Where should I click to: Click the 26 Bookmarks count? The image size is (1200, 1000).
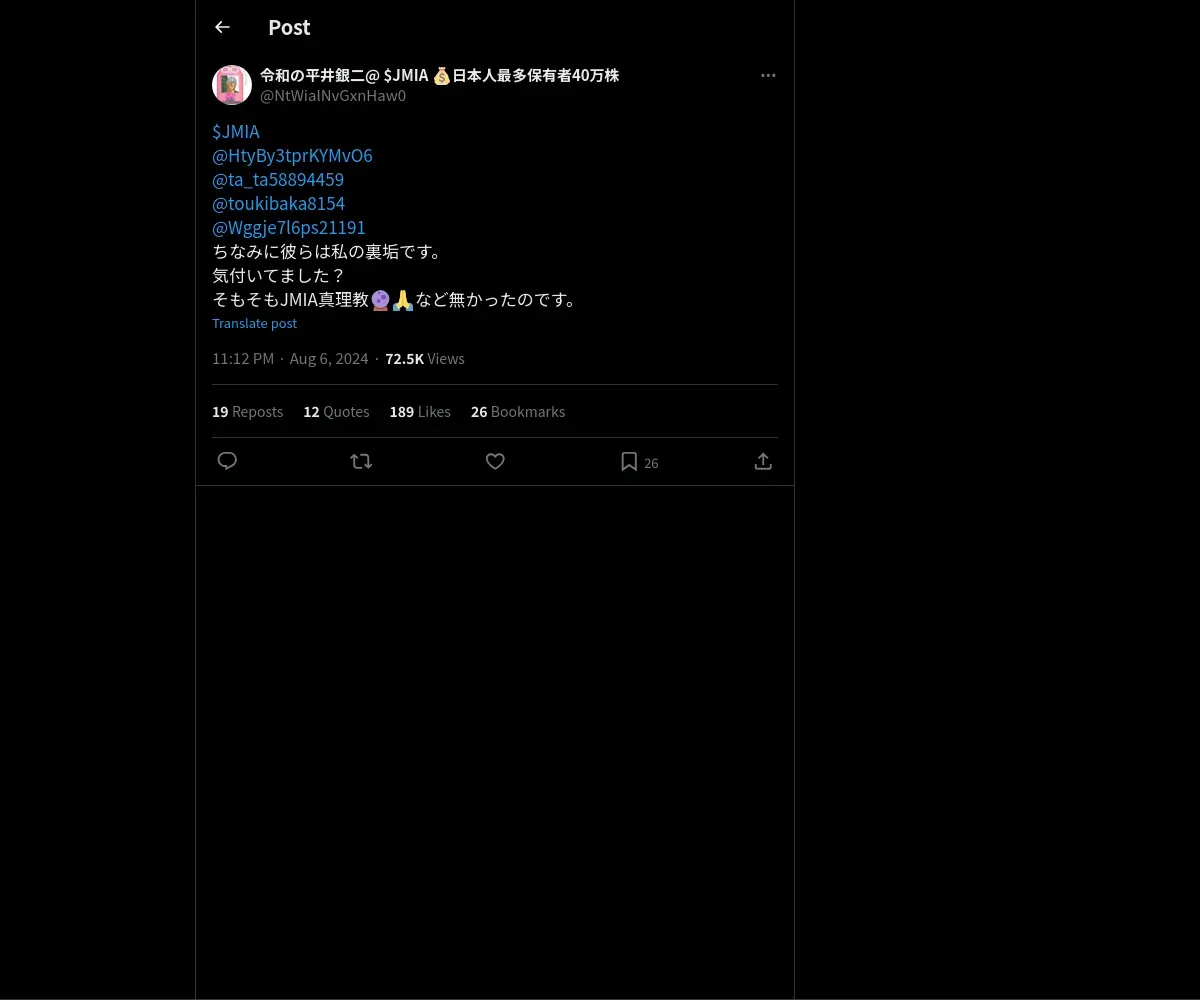pos(518,411)
